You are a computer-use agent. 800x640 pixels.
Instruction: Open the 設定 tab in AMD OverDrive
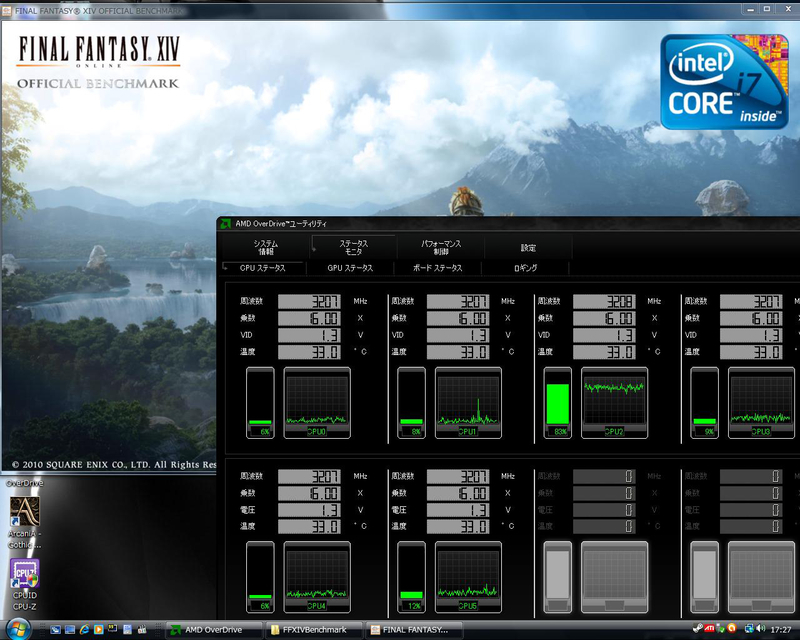tap(528, 248)
